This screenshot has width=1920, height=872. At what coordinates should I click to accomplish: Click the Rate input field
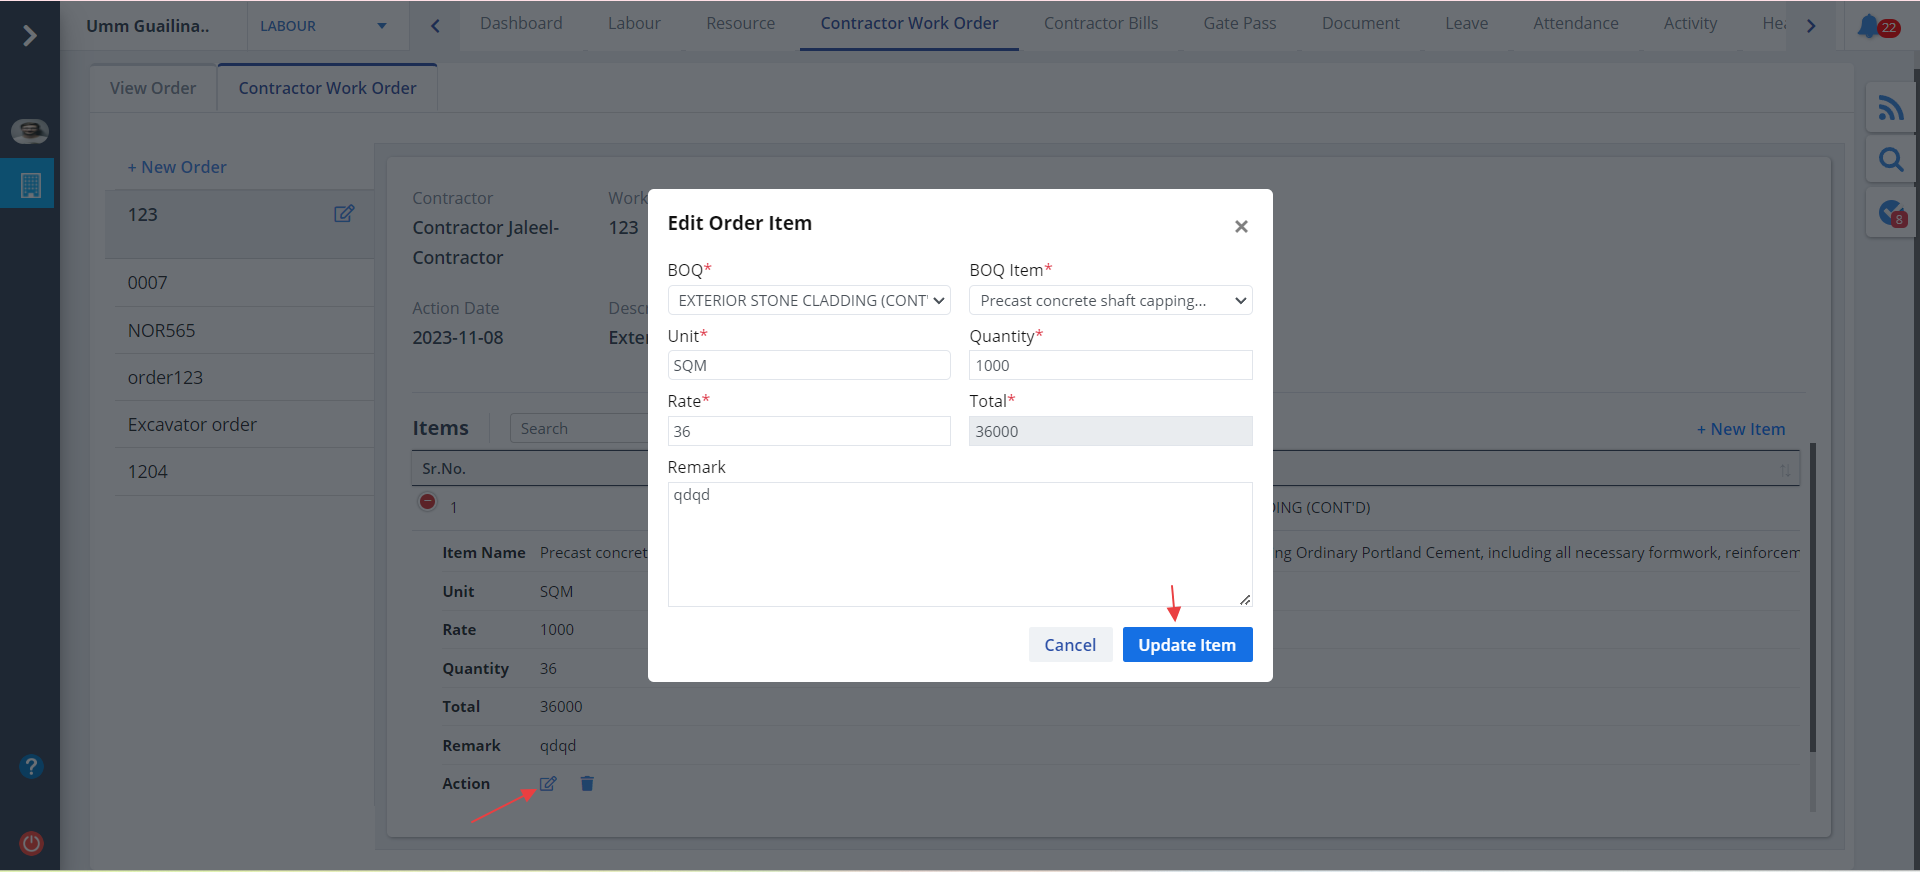(x=808, y=432)
